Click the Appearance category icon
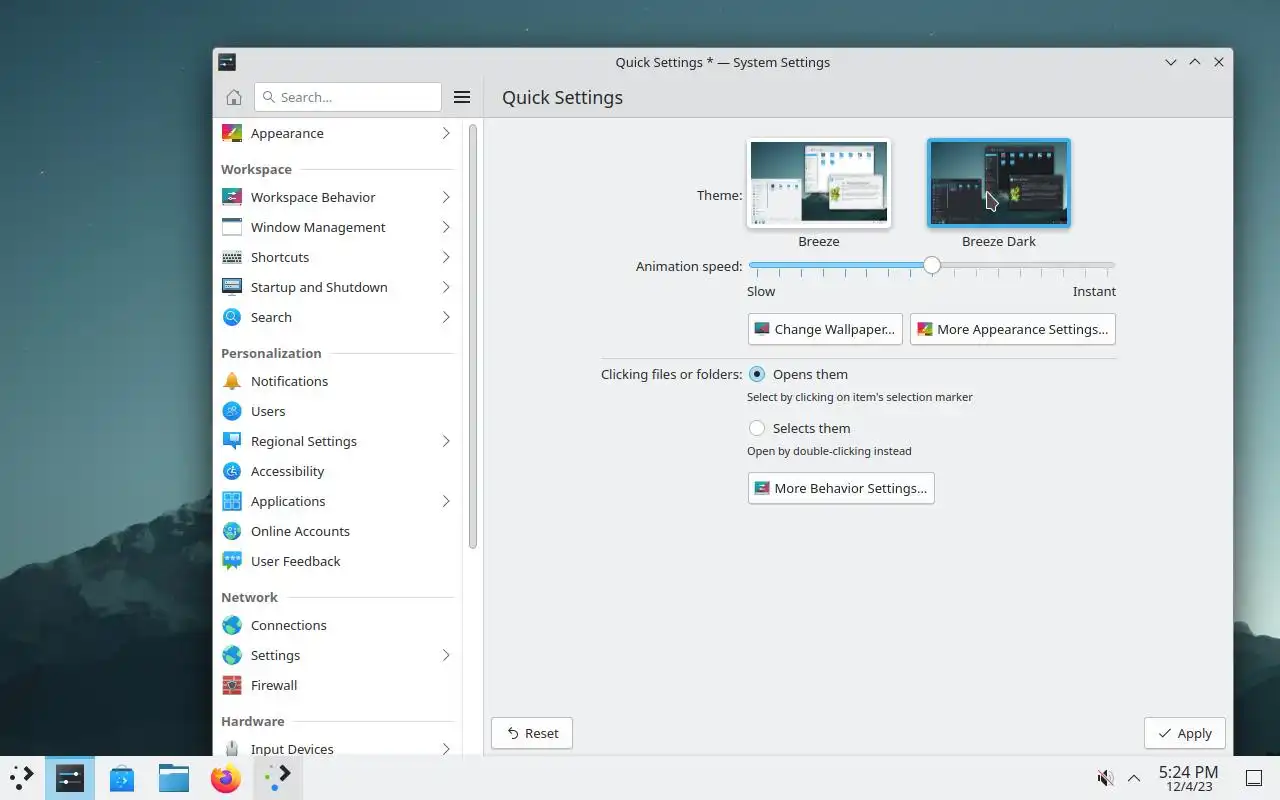Viewport: 1280px width, 800px height. tap(232, 133)
